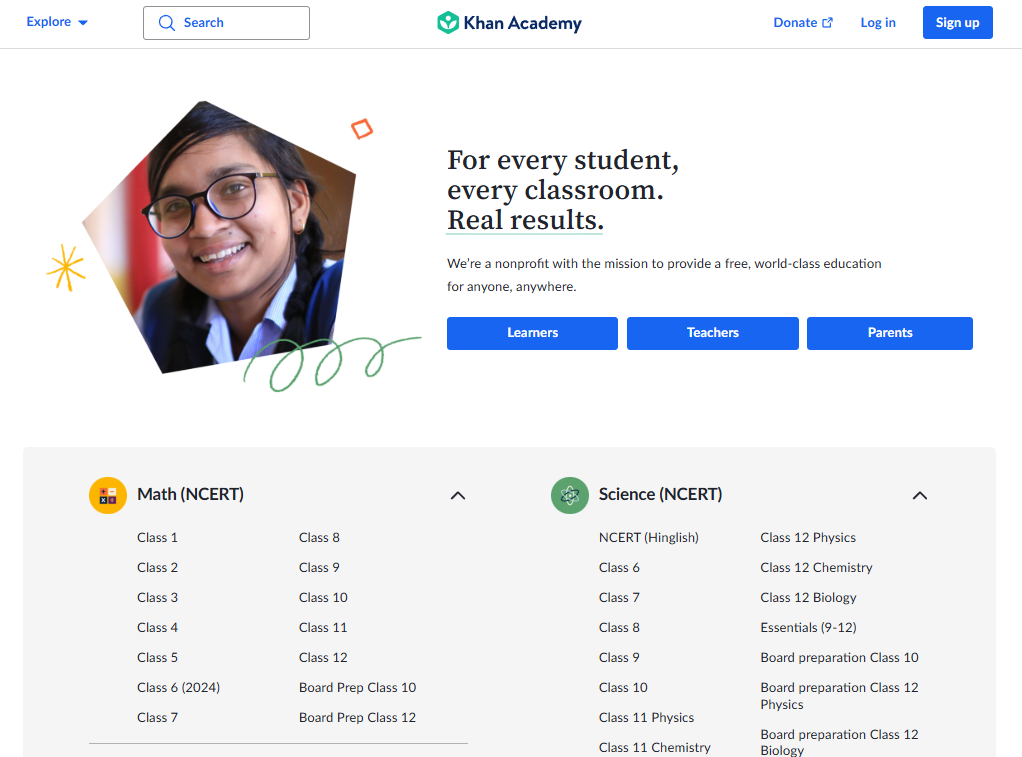Viewport: 1022px width, 757px height.
Task: Click the Science (NCERT) atom icon
Action: coord(570,496)
